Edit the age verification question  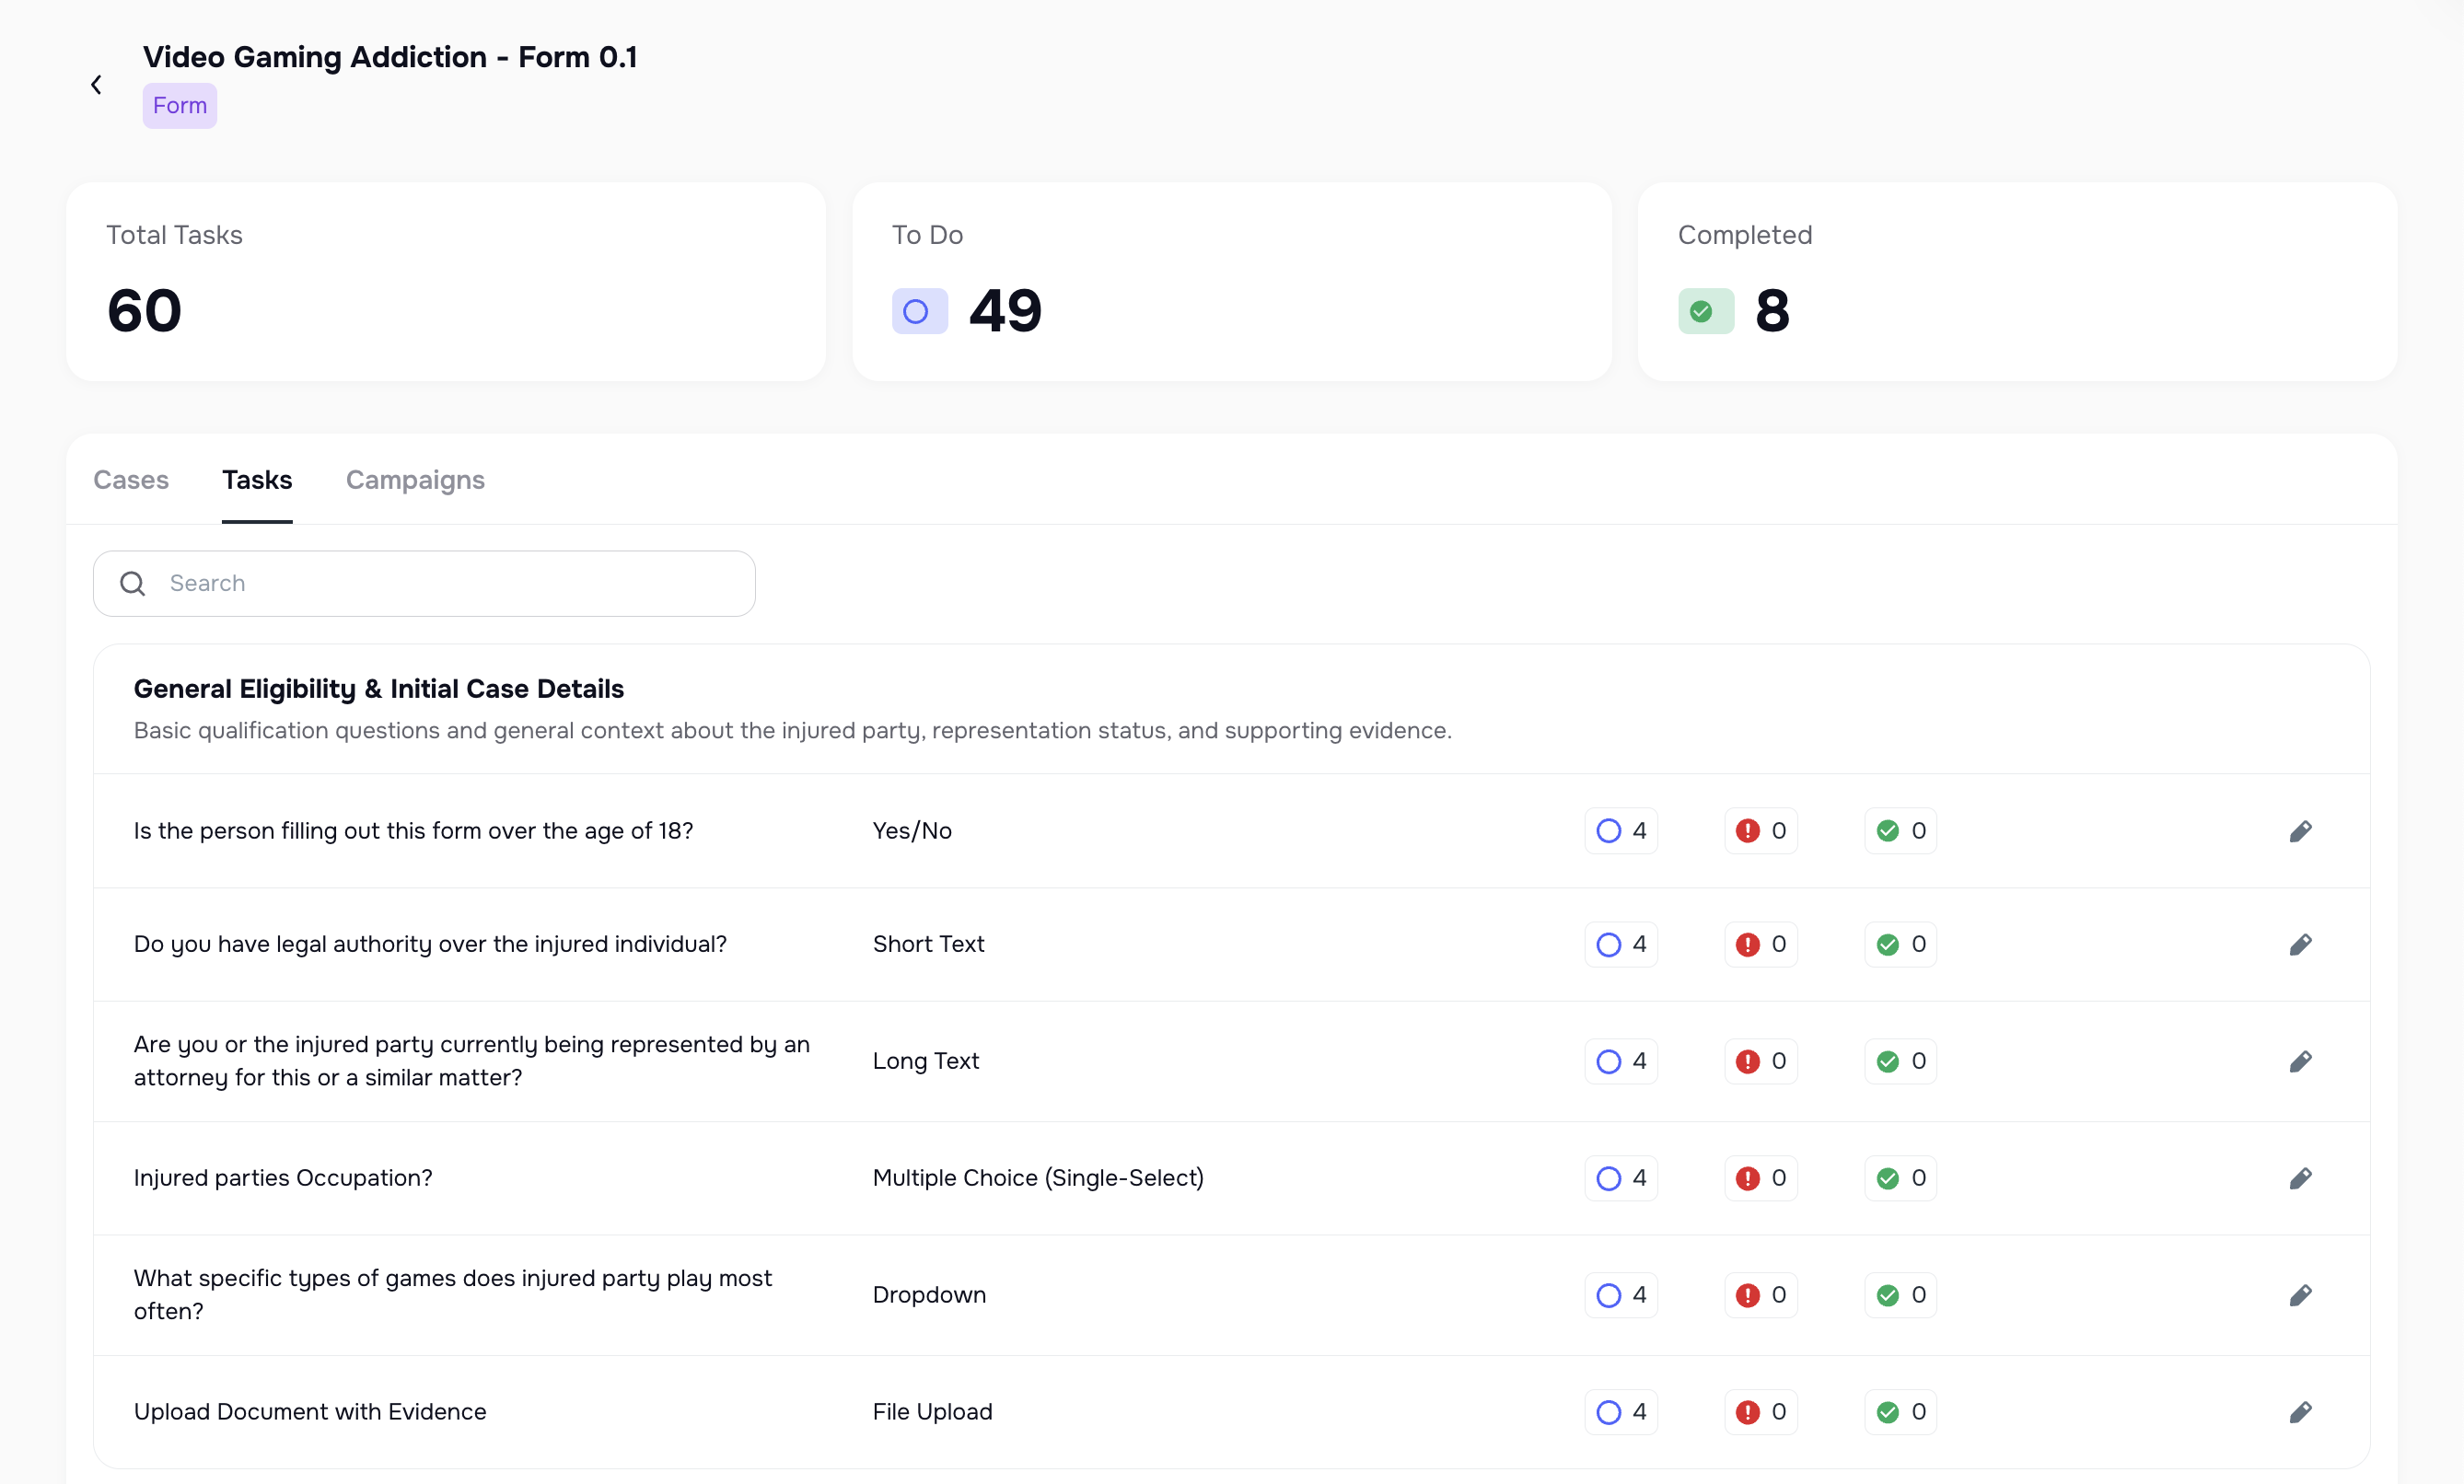[x=2301, y=830]
